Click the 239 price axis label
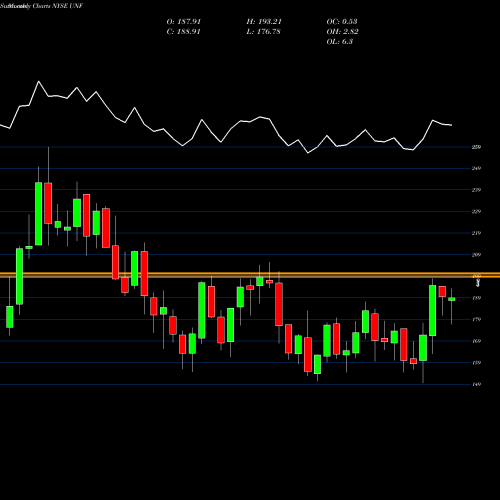 pyautogui.click(x=476, y=190)
